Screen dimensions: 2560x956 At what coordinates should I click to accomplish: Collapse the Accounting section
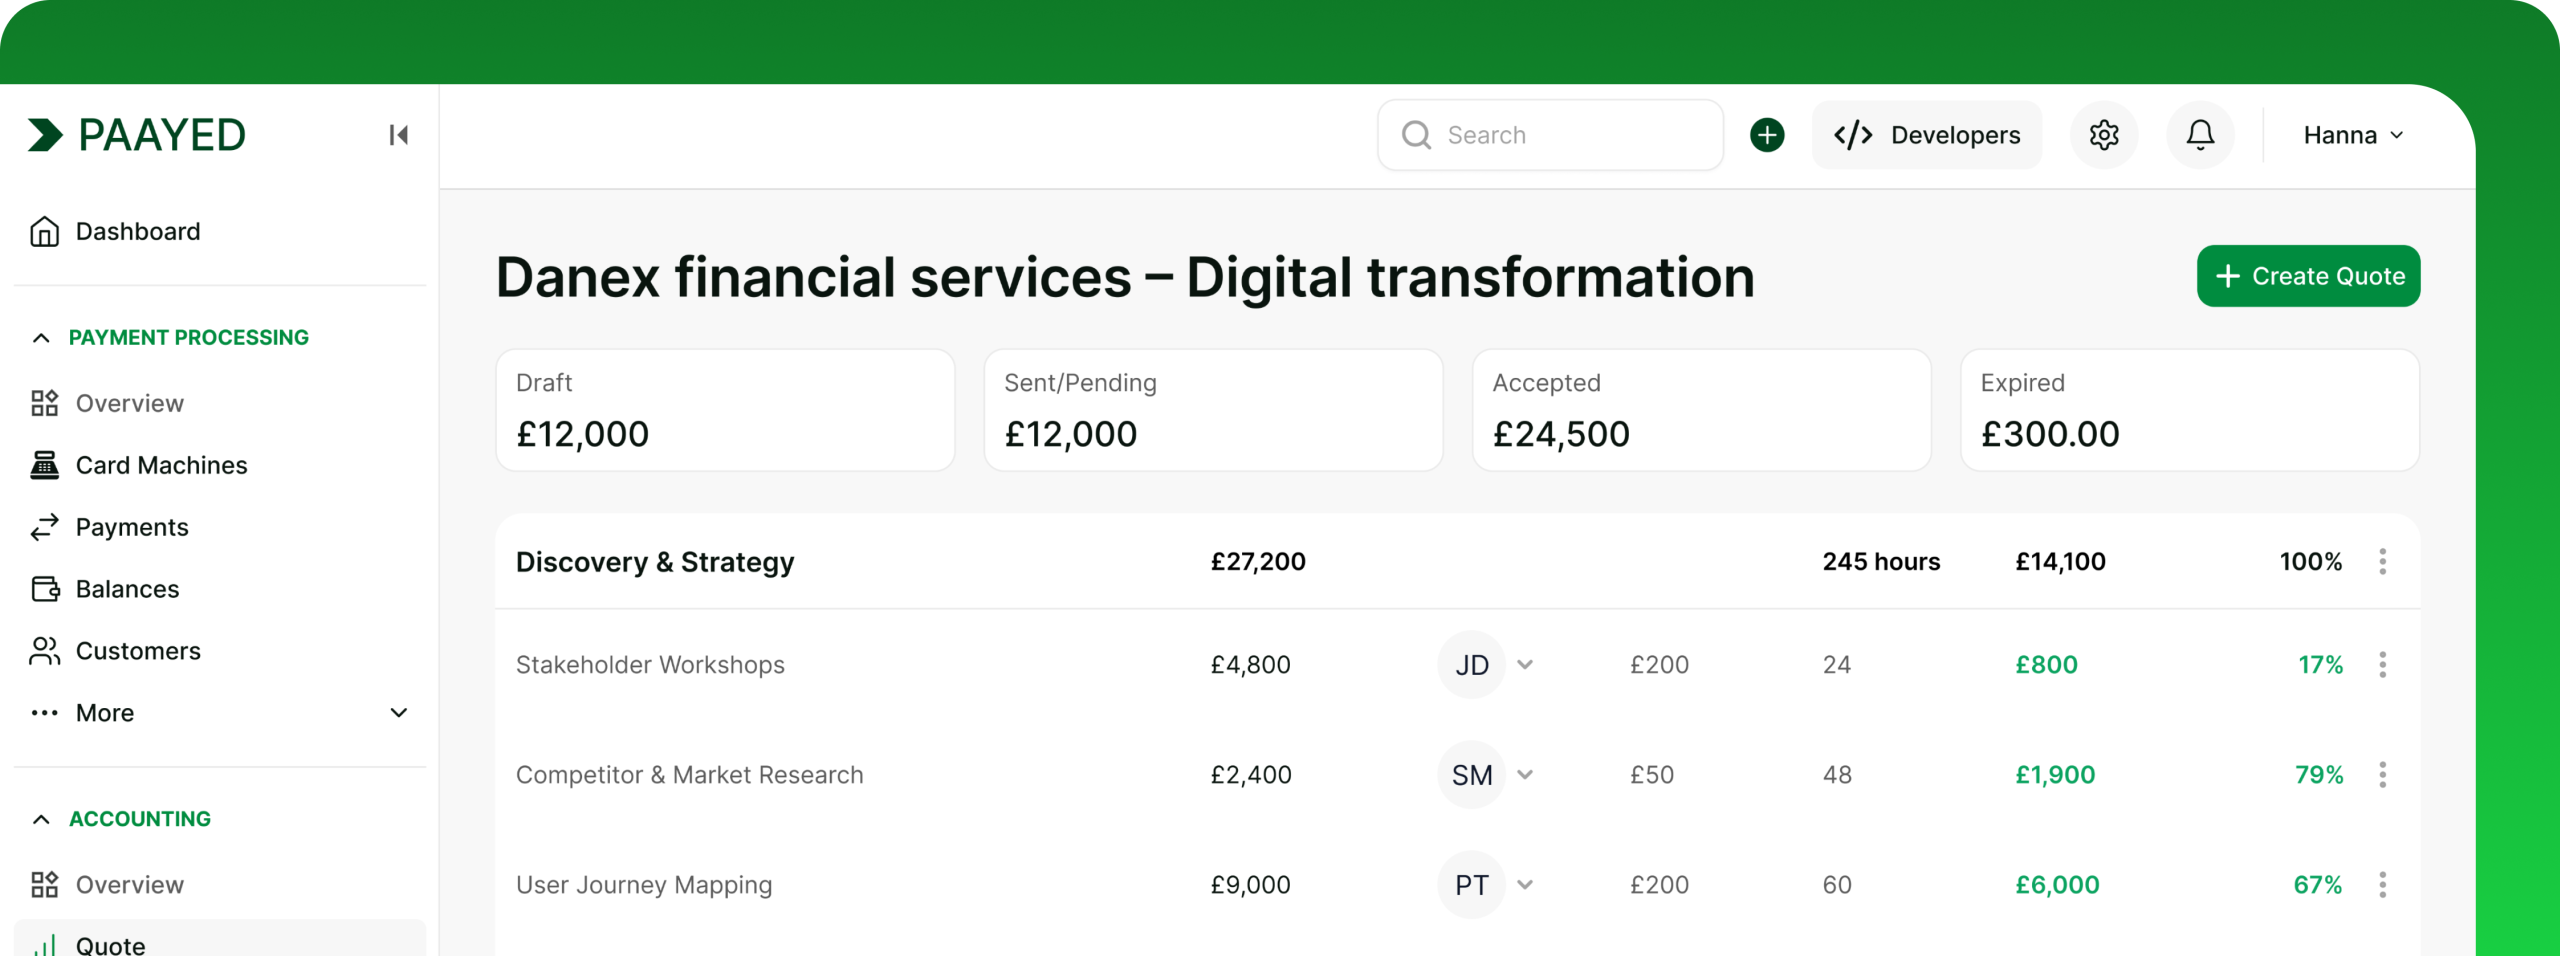(x=41, y=819)
